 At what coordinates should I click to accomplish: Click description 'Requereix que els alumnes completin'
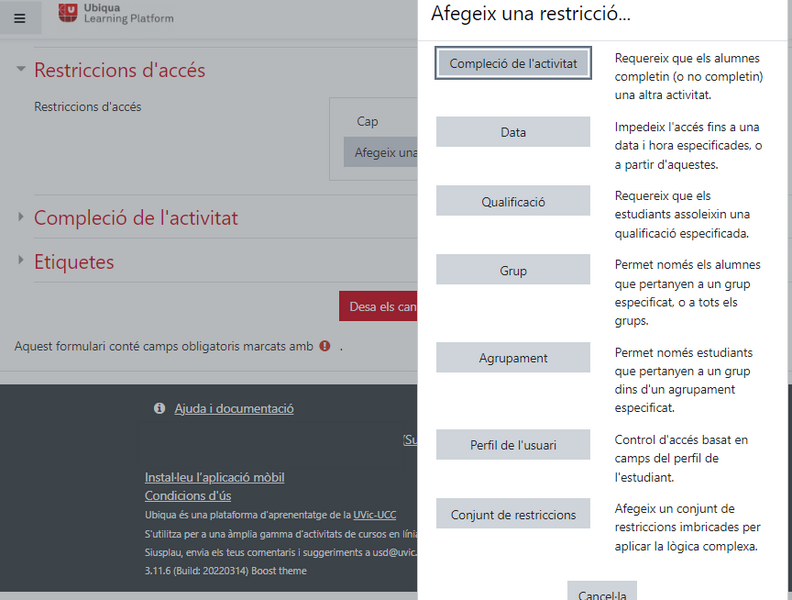click(689, 76)
